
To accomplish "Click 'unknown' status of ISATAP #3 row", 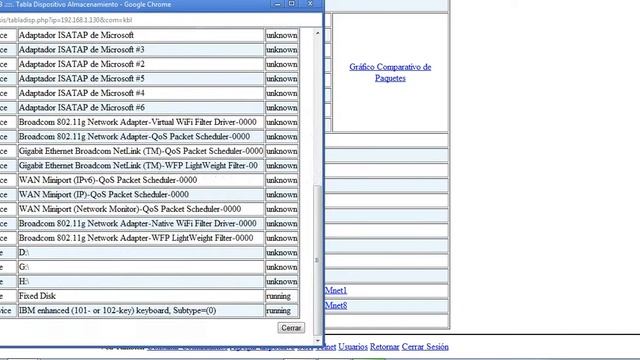I will coord(282,50).
